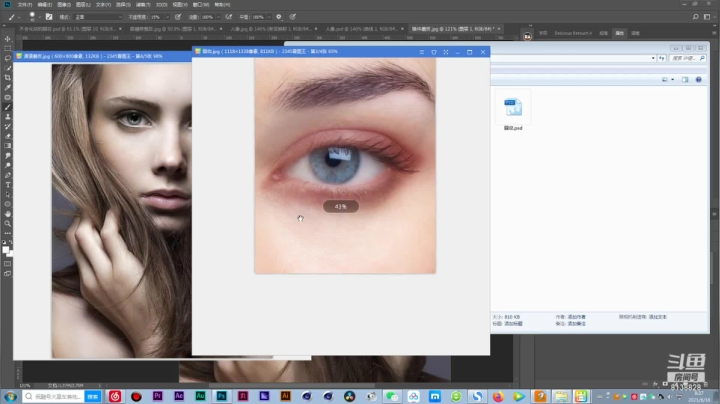Click the skin/theme icon in viewer title bar
The width and height of the screenshot is (720, 404).
(x=434, y=52)
